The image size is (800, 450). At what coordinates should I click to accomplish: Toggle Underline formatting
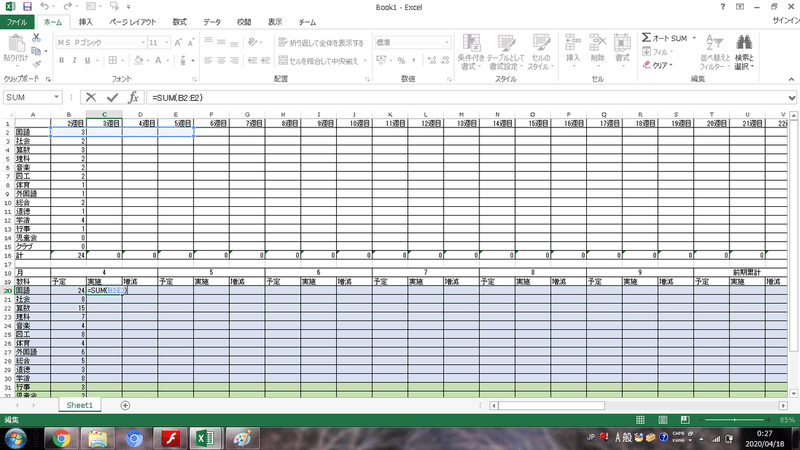point(87,60)
